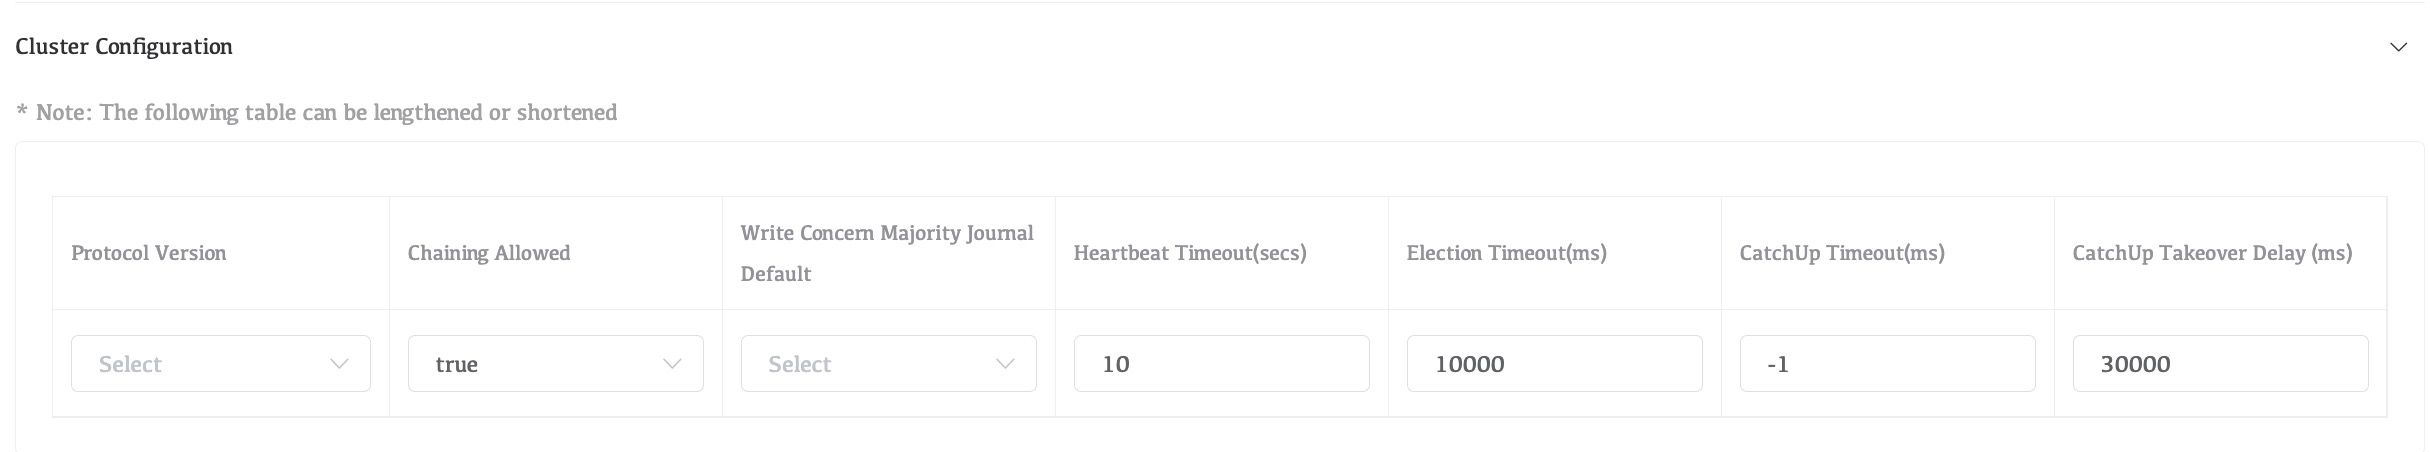Click the Chaining Allowed column header
This screenshot has width=2430, height=452.
coord(489,253)
